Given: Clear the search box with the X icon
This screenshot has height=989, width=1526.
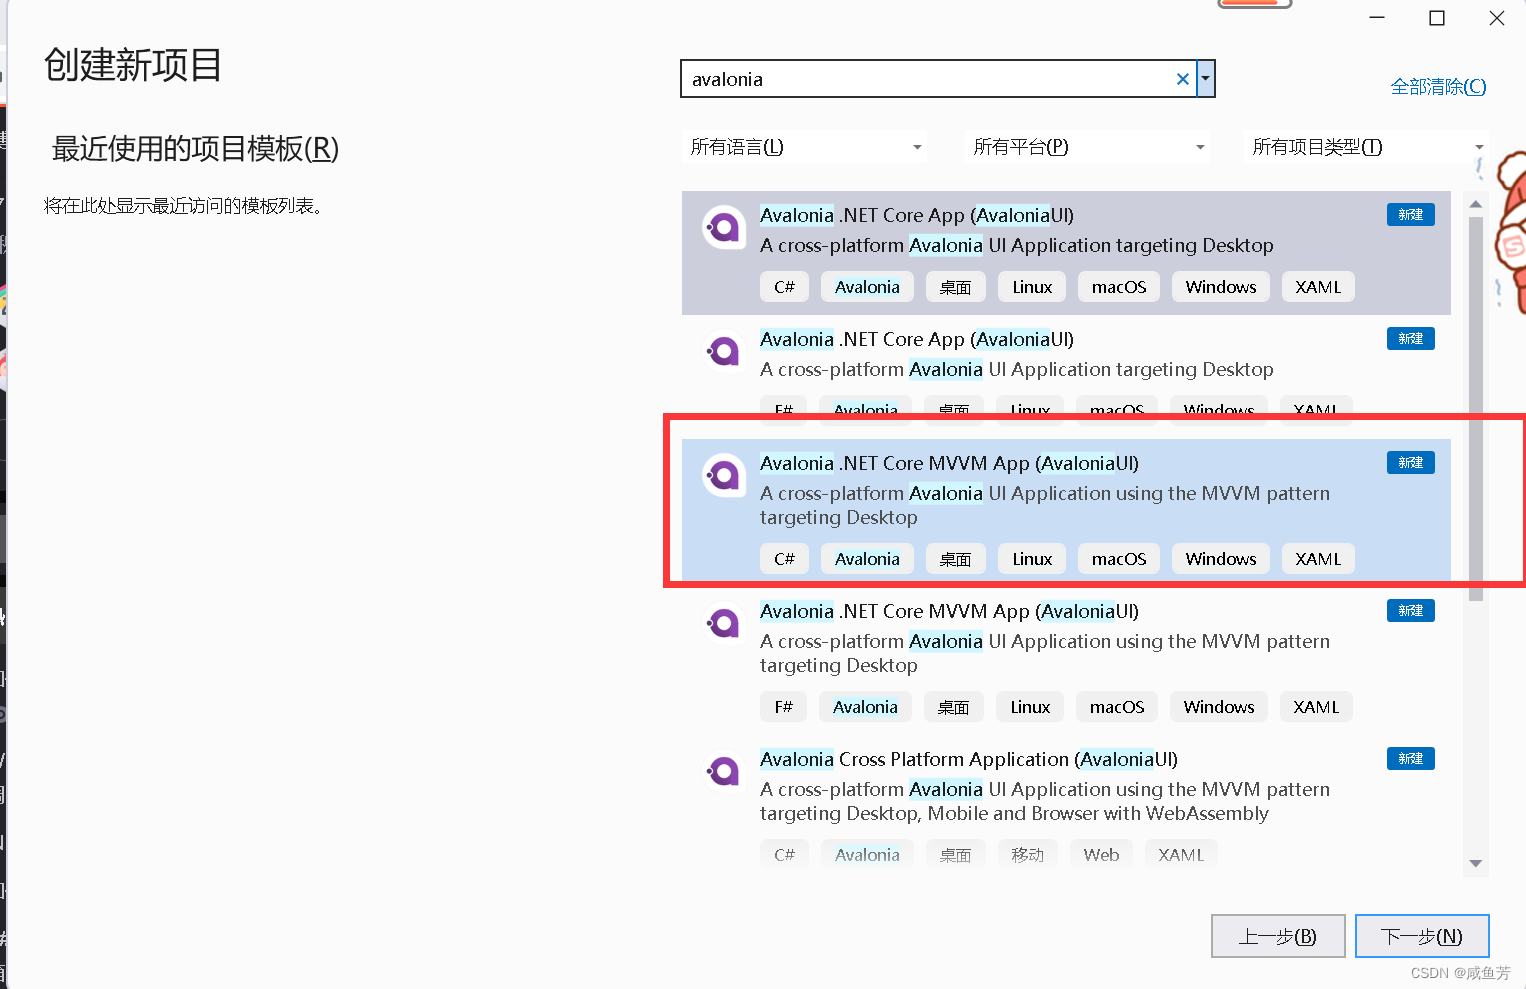Looking at the screenshot, I should 1183,79.
